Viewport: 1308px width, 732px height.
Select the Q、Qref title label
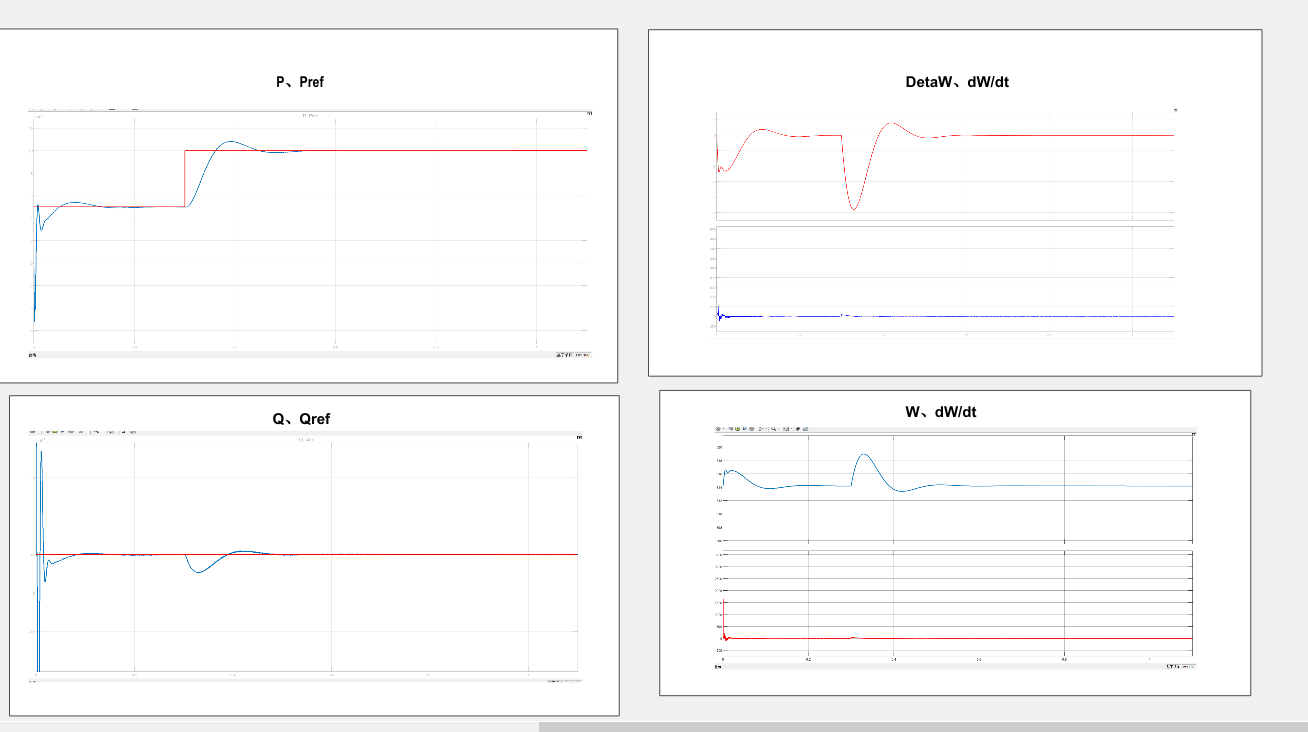pos(301,419)
